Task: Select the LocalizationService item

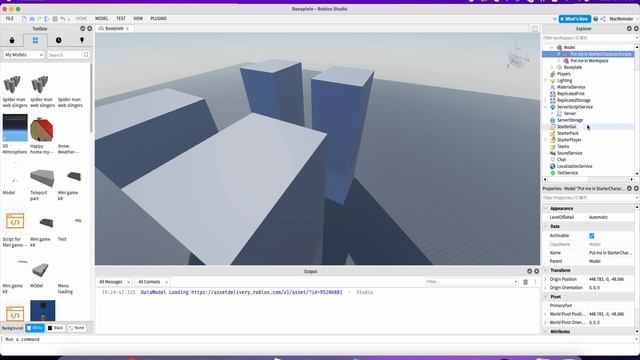Action: (x=574, y=167)
